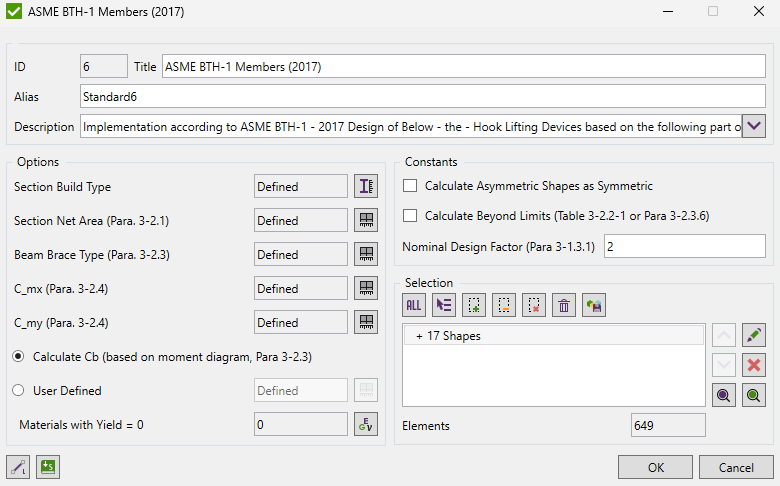Expand the Description dropdown arrow
The image size is (780, 486).
[754, 126]
